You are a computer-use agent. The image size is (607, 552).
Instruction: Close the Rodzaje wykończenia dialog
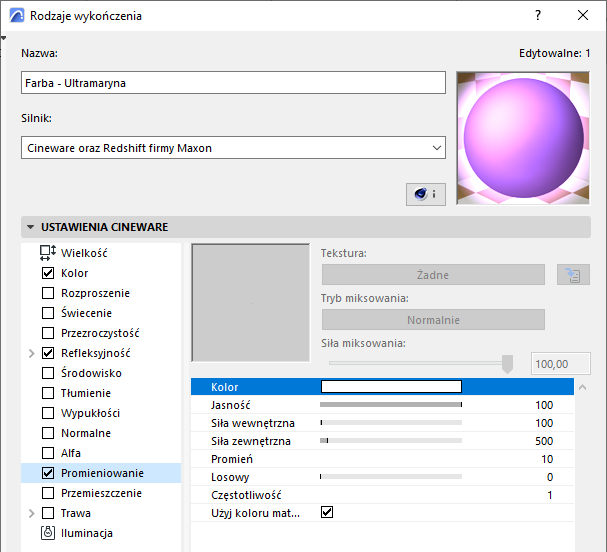point(583,15)
